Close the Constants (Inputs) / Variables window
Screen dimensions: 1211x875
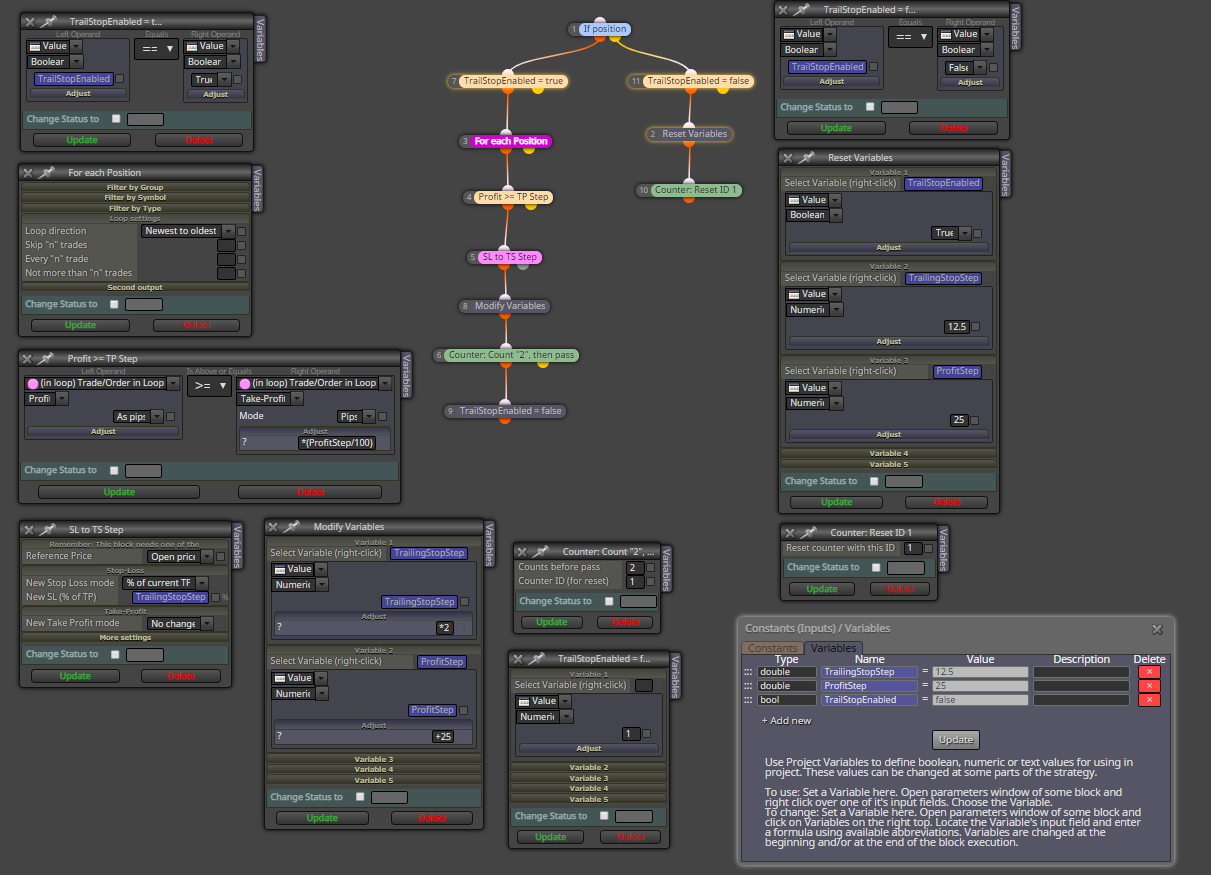coord(1157,629)
